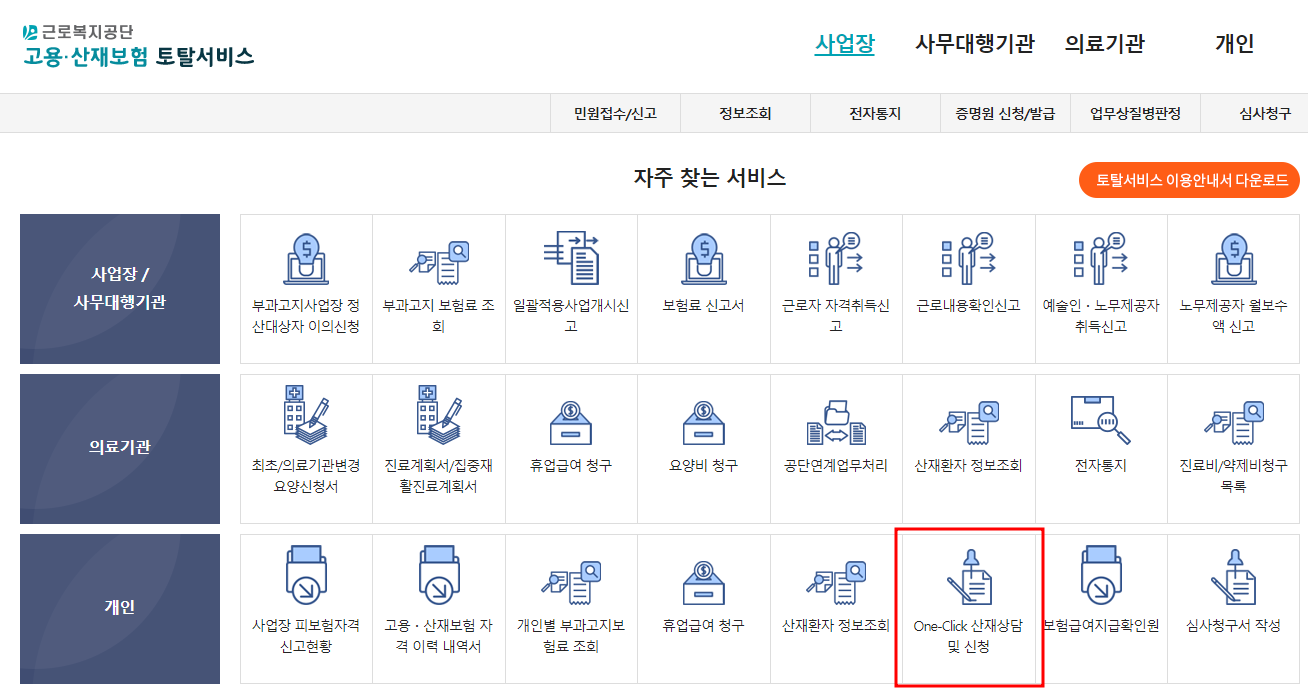Open 전자통지 menu in navigation bar

click(x=875, y=114)
